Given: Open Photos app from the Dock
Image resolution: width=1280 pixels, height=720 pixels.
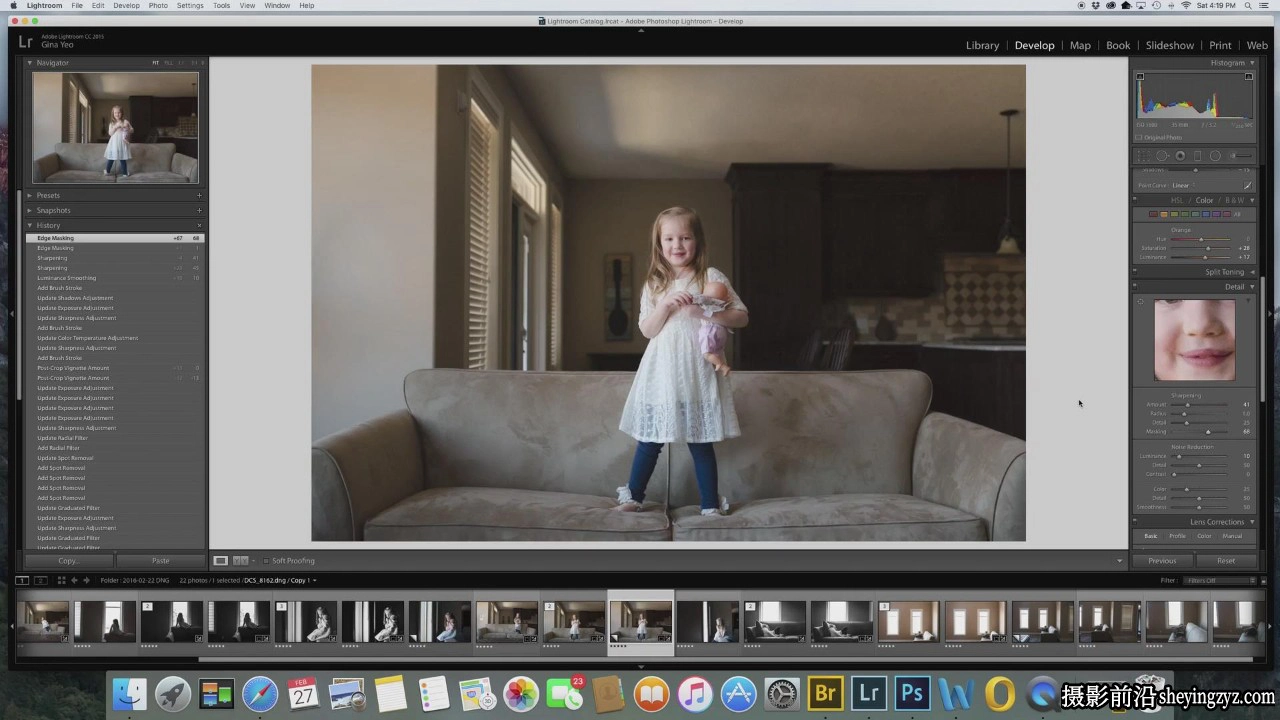Looking at the screenshot, I should (520, 693).
